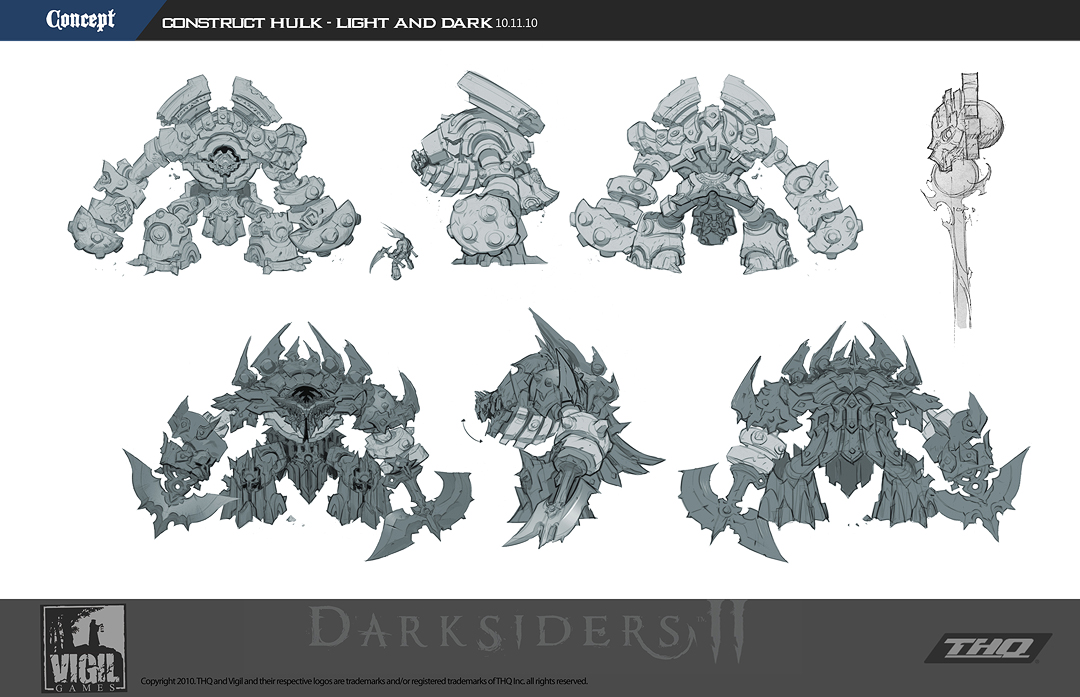This screenshot has width=1080, height=697.
Task: Select the dark construct hulk back view sketch
Action: click(854, 441)
